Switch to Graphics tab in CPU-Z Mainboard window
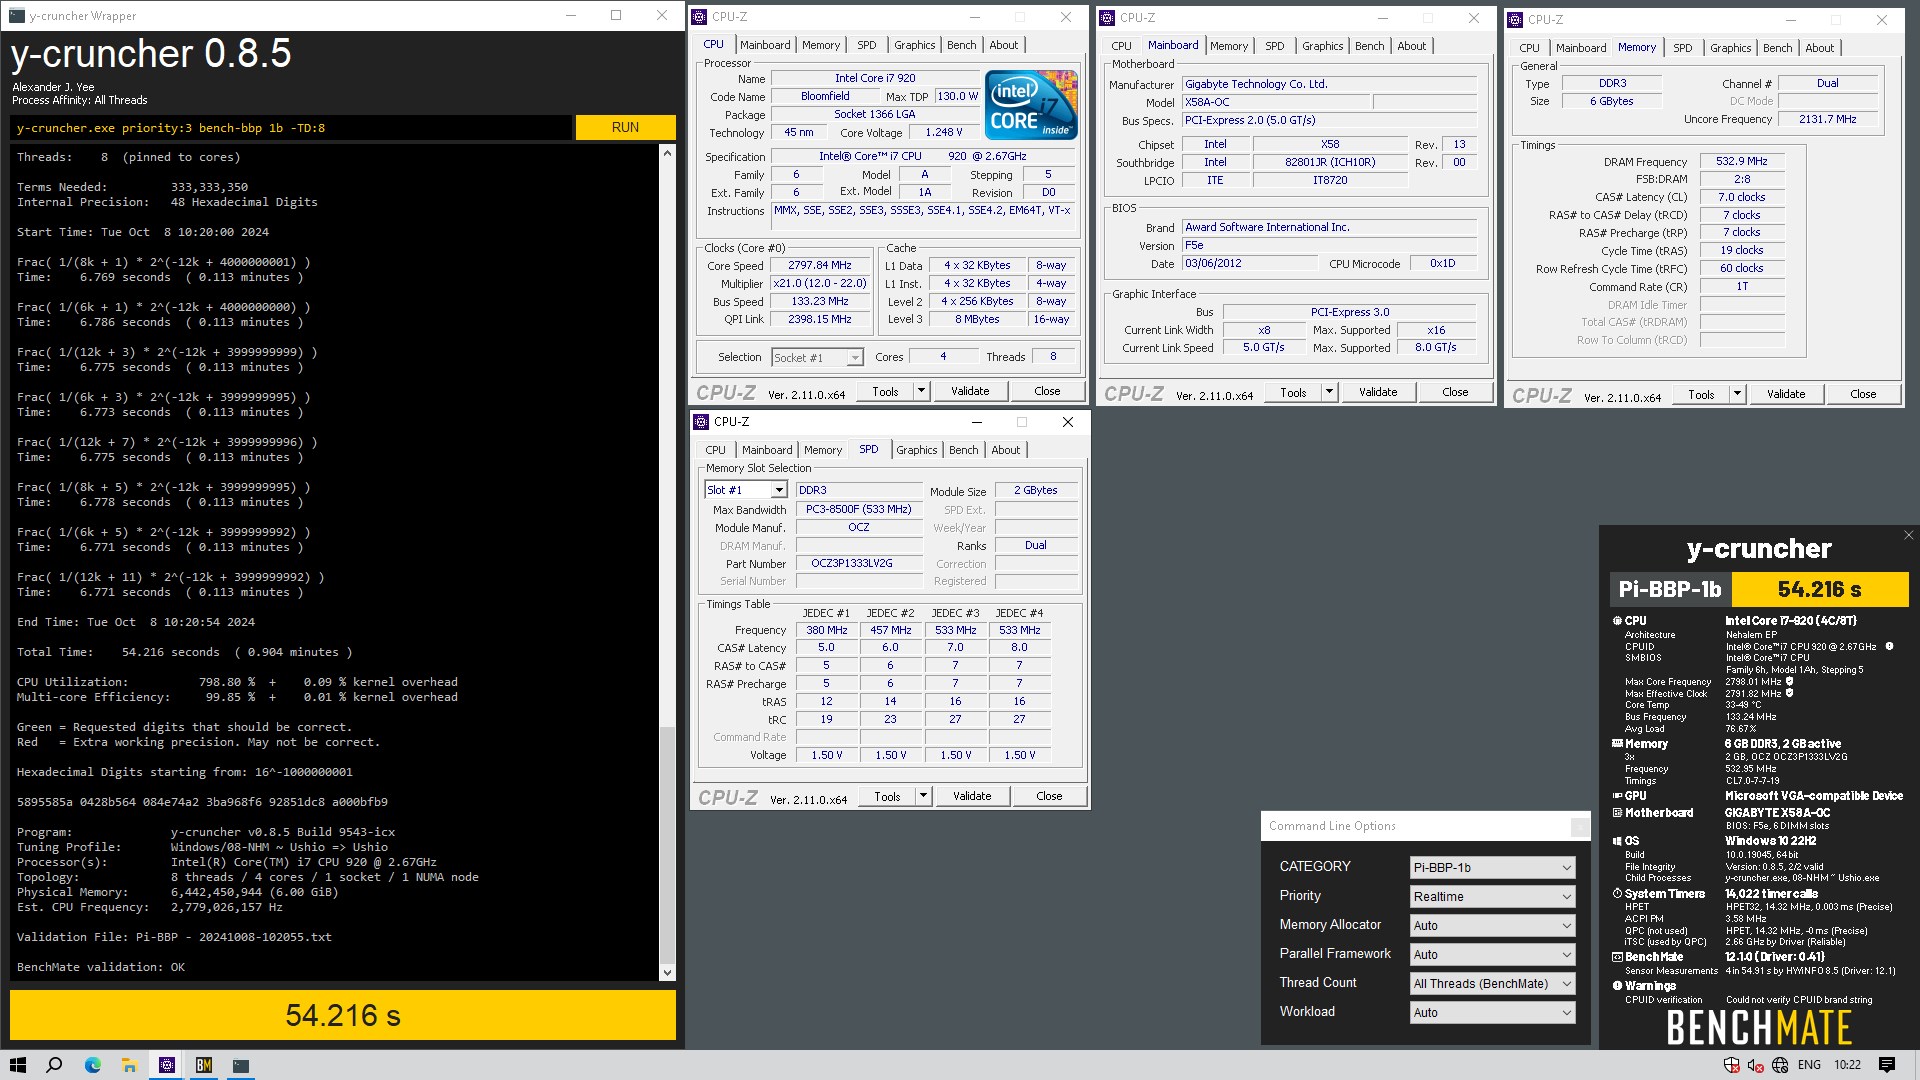Screen dimensions: 1920x1080 [1322, 46]
